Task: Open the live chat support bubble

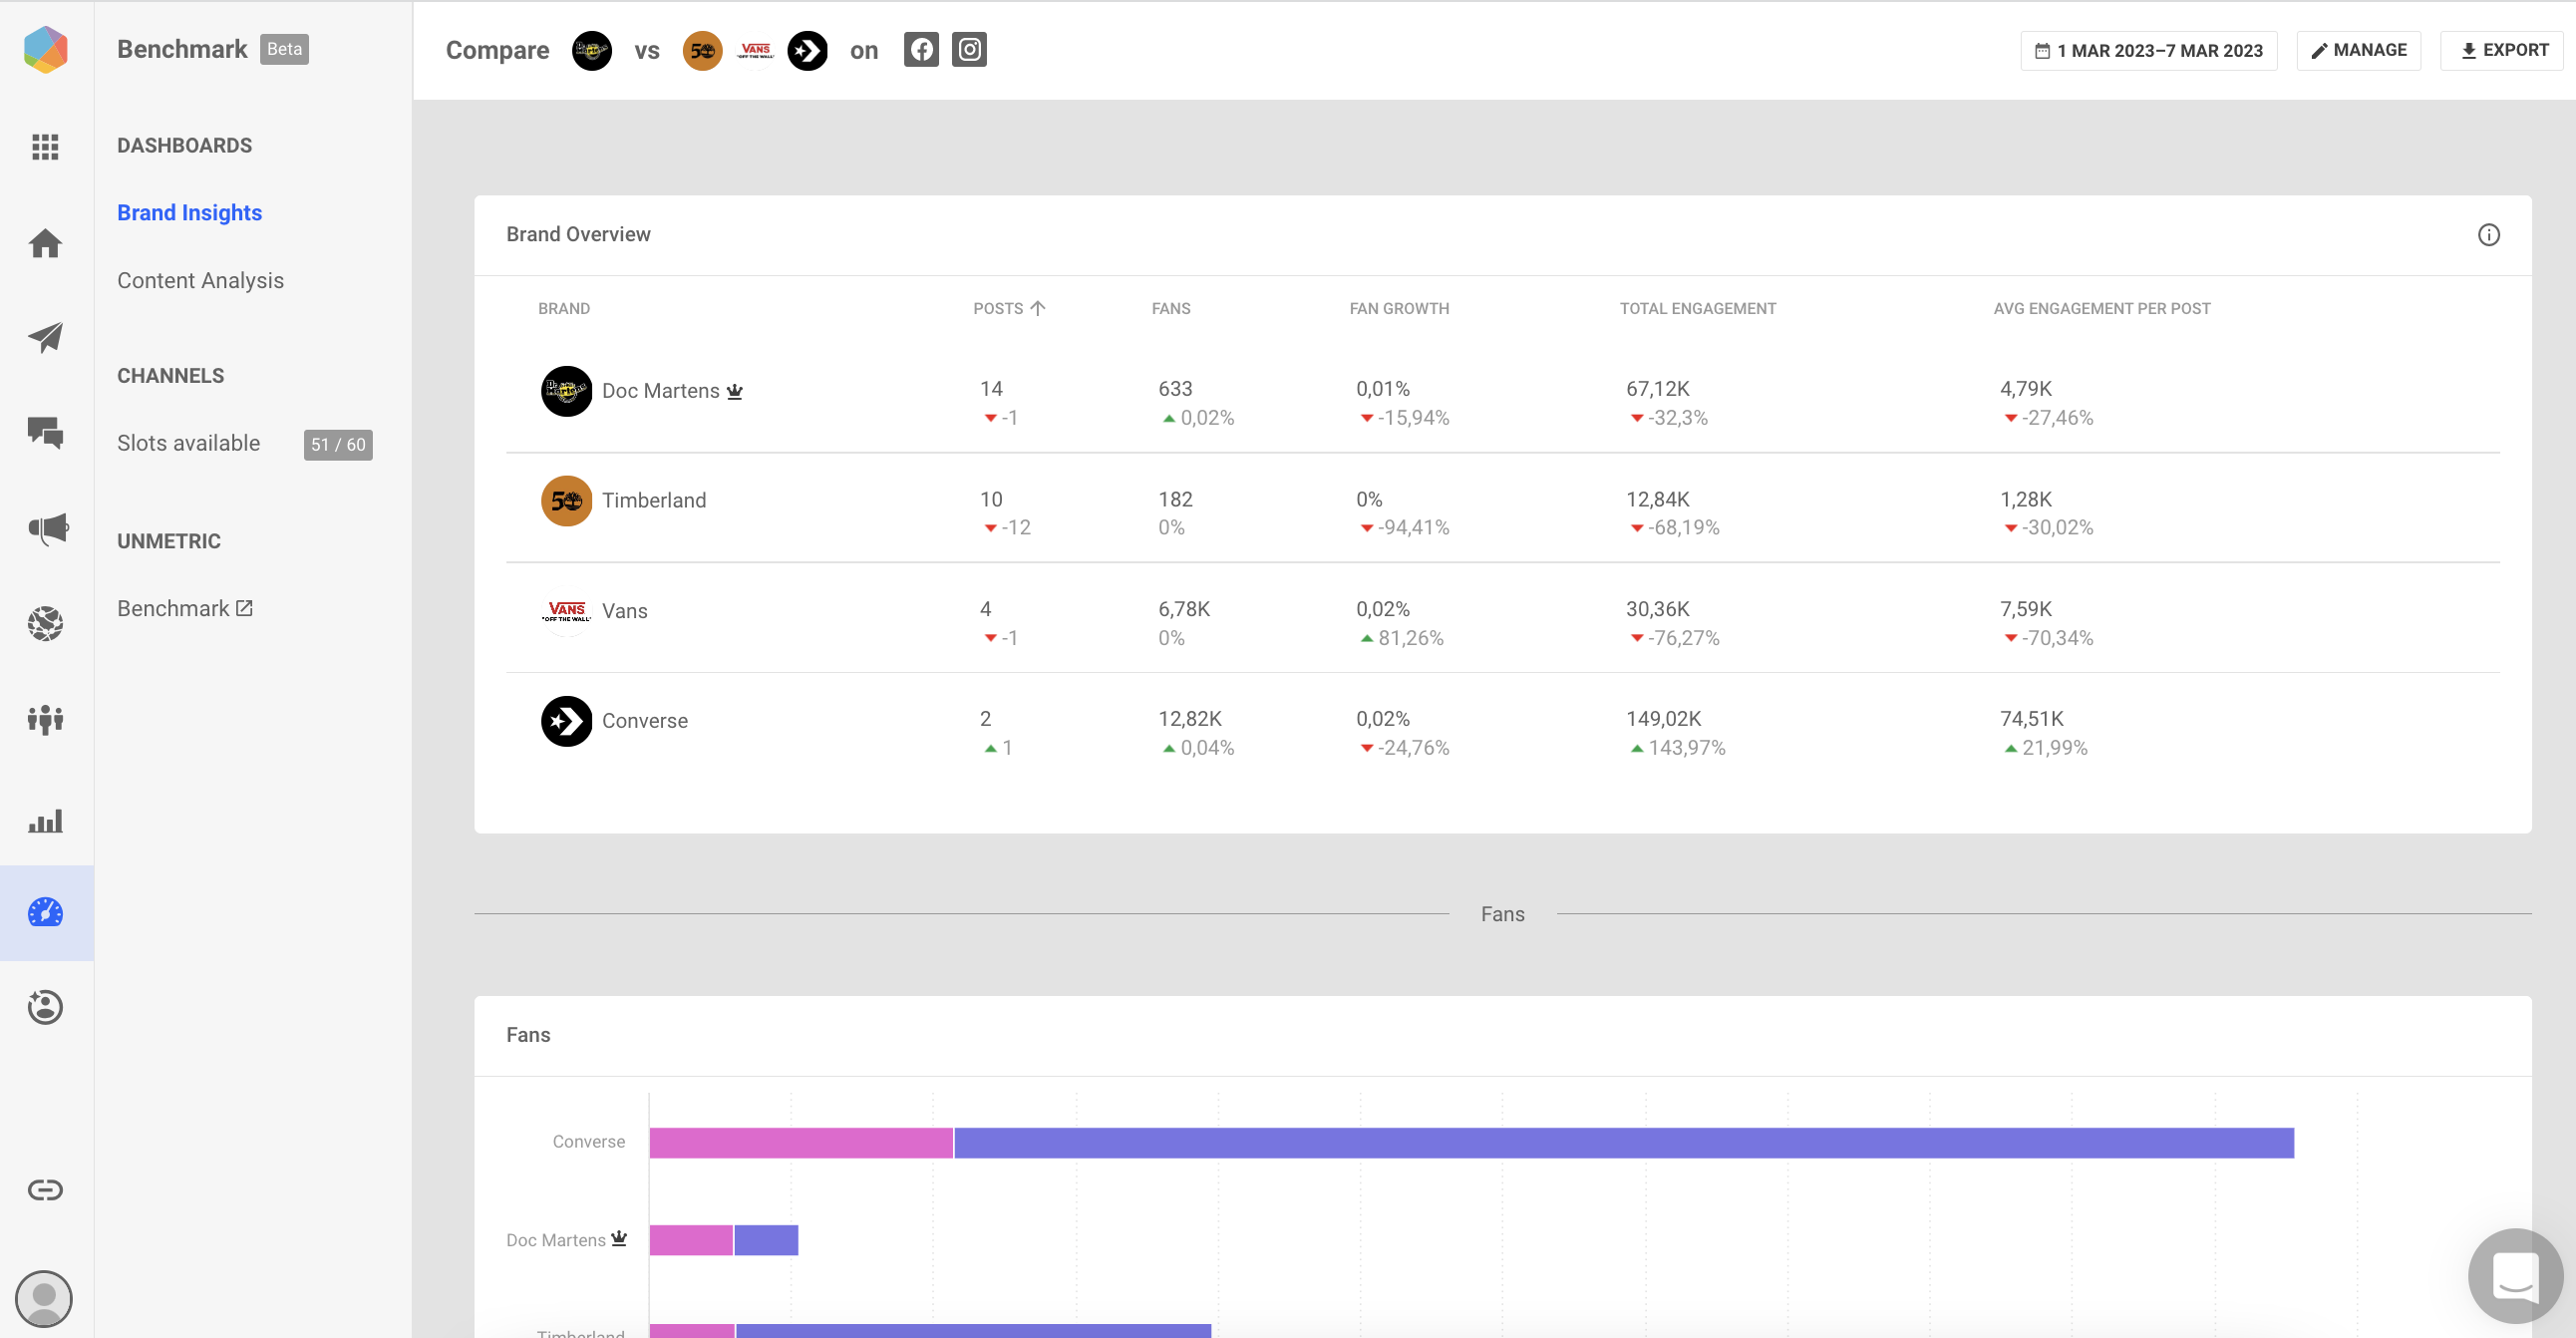Action: pos(2515,1276)
